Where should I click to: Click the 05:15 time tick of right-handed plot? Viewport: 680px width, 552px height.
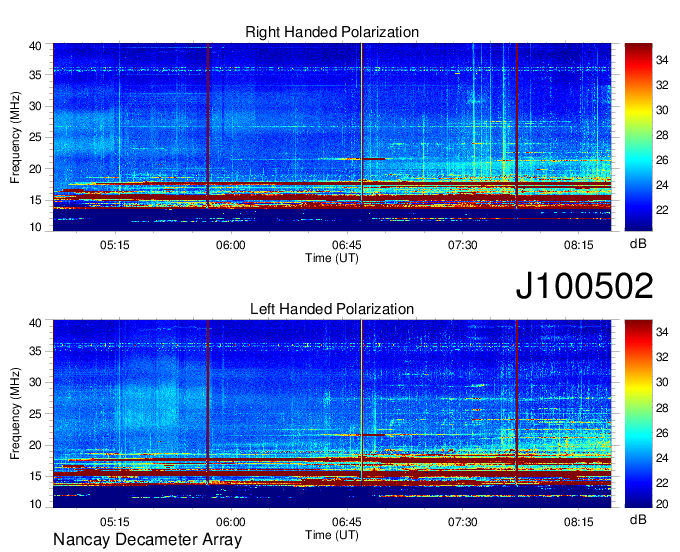click(115, 245)
